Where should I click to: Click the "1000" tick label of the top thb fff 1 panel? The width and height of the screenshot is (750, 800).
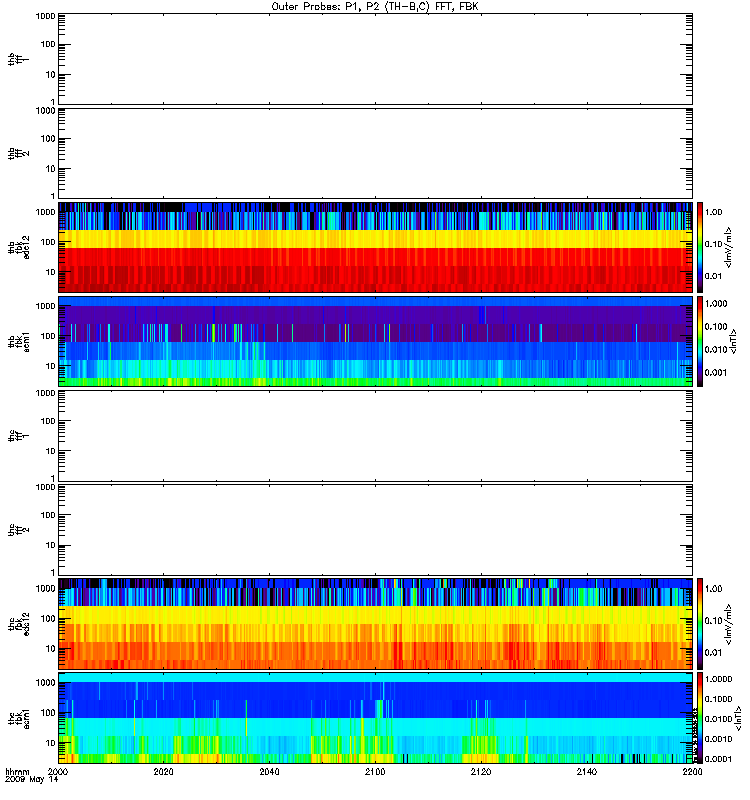point(45,16)
